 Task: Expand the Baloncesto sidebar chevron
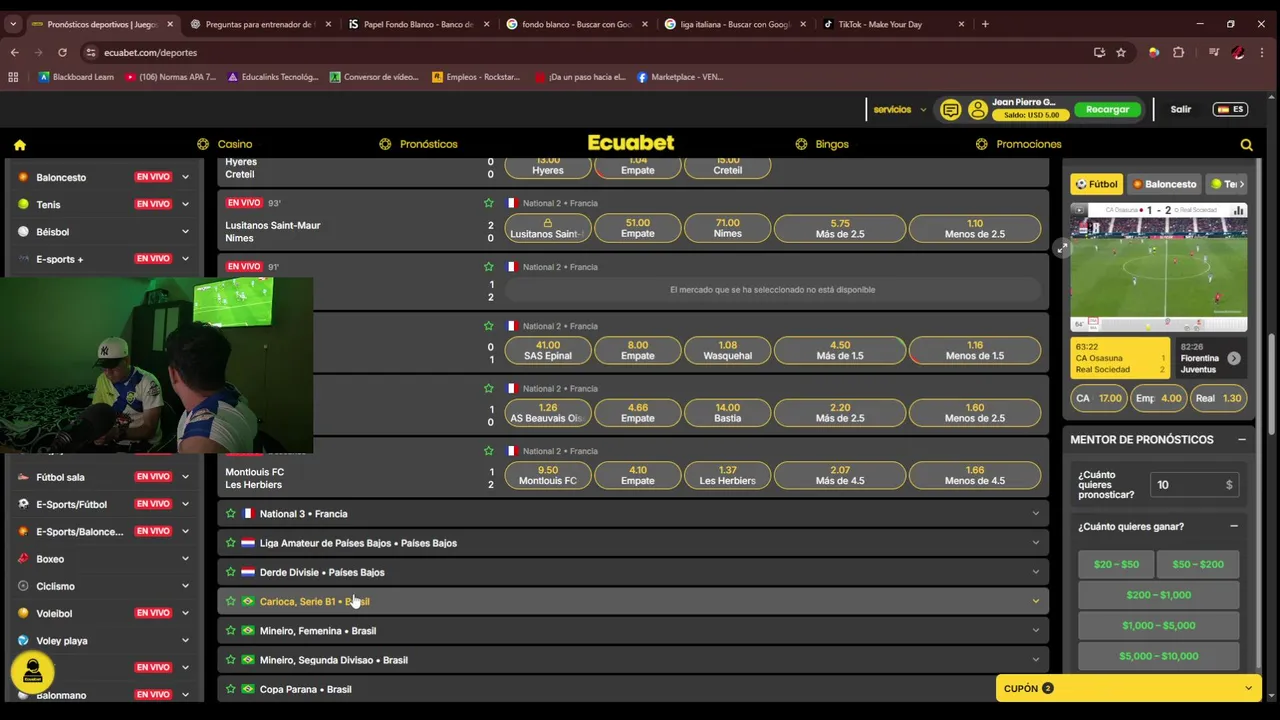click(x=185, y=177)
